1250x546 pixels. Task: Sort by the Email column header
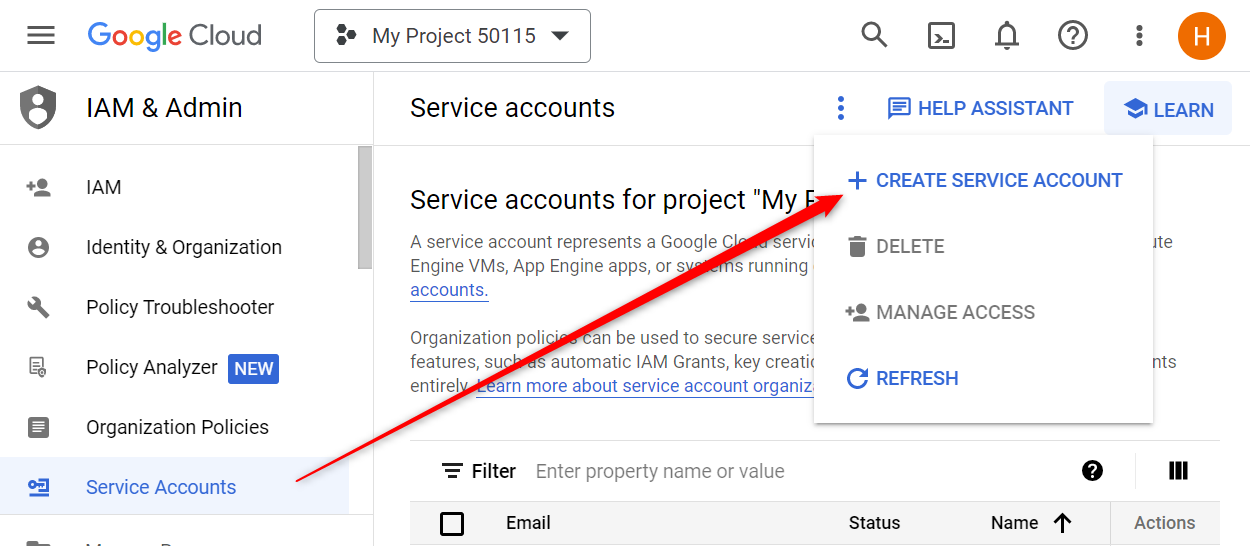(528, 523)
